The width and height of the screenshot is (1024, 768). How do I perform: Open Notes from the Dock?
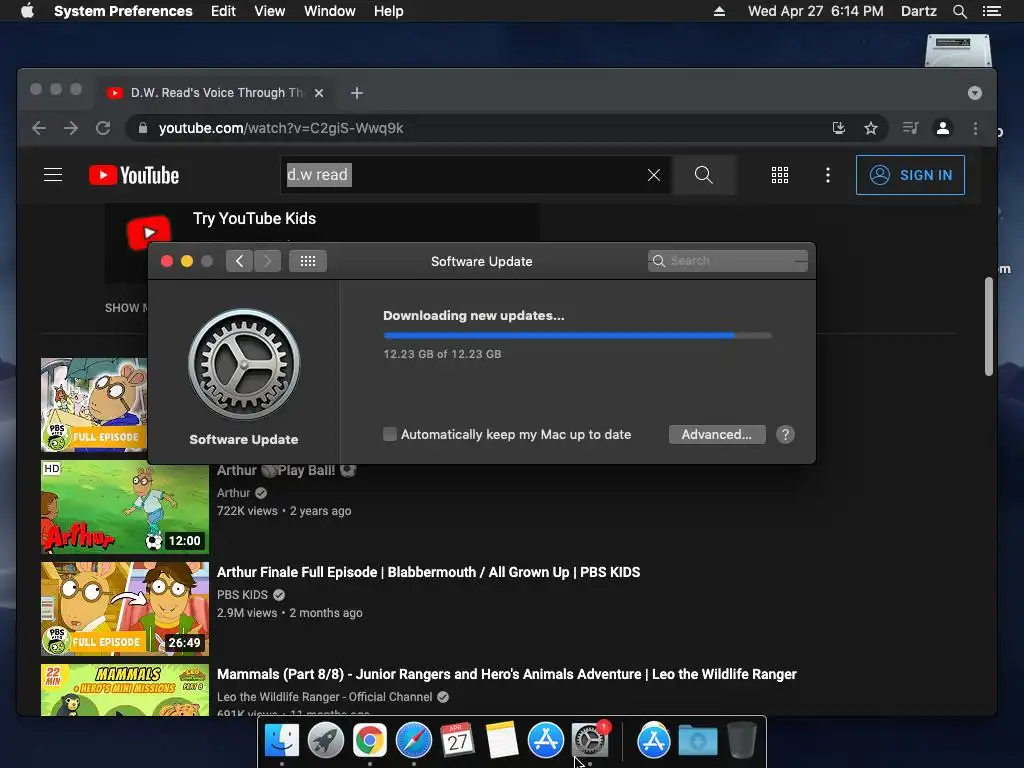502,741
